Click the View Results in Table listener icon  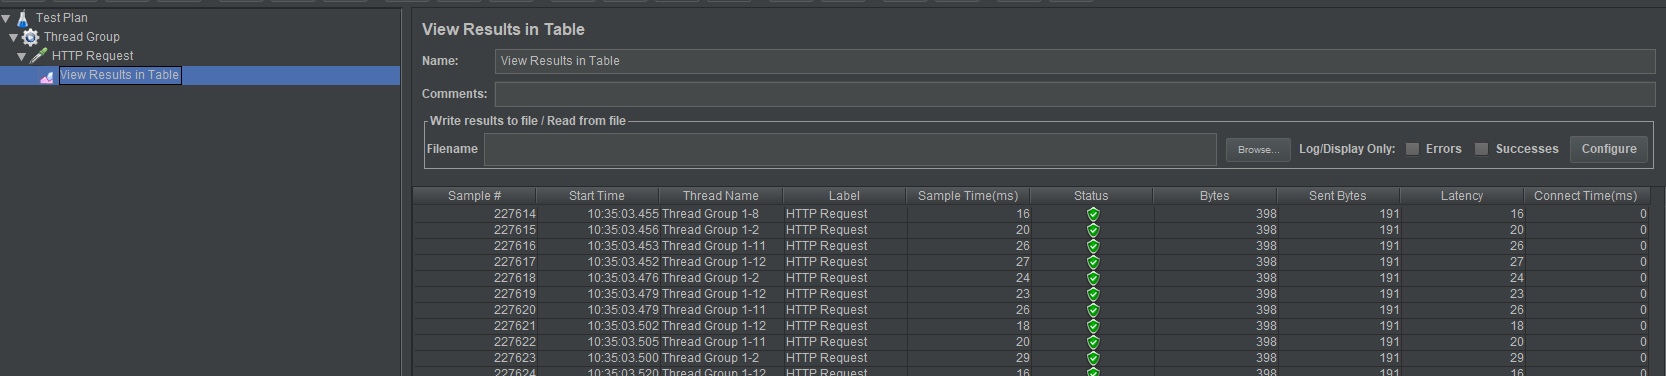(47, 76)
